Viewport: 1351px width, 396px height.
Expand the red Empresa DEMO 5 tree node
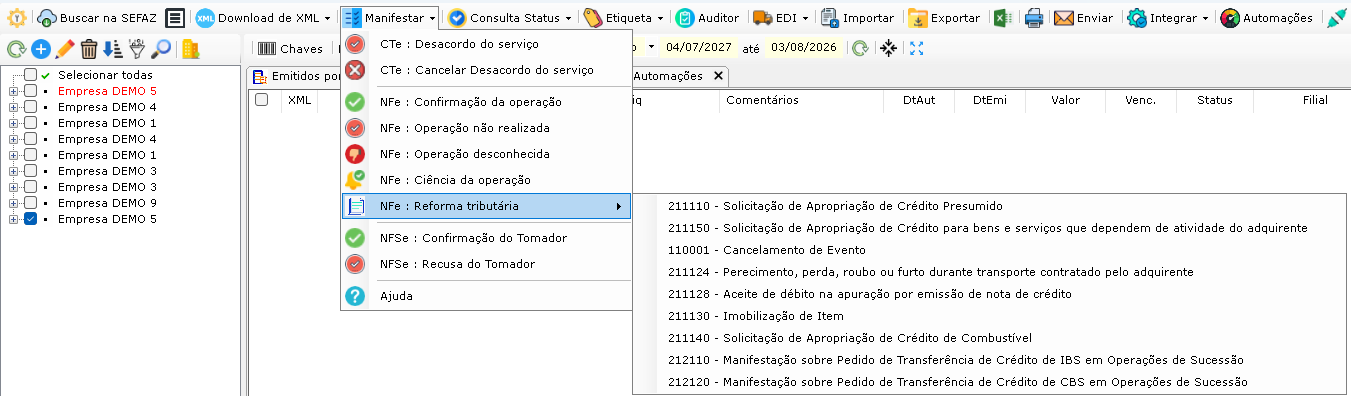point(13,91)
